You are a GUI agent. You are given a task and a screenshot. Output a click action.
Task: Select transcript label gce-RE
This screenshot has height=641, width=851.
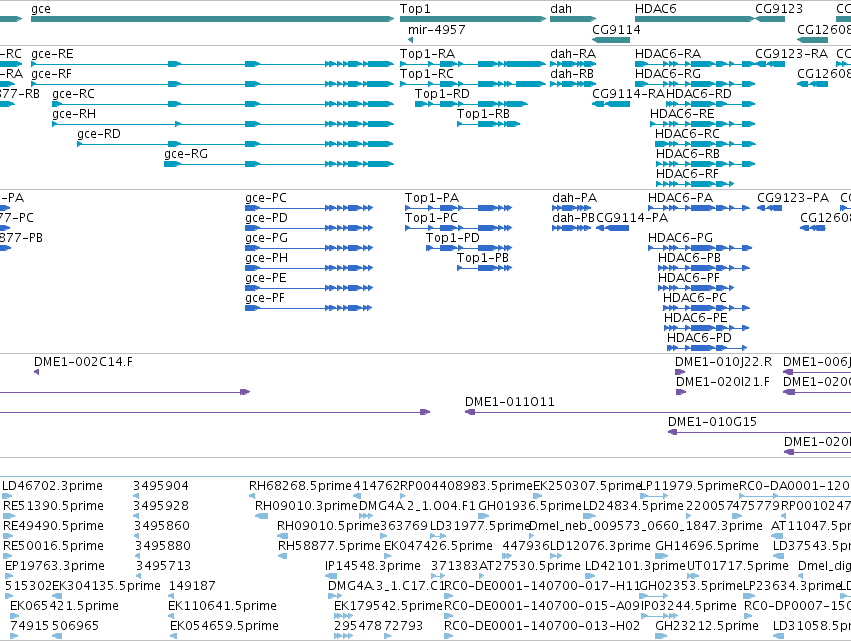tap(52, 54)
